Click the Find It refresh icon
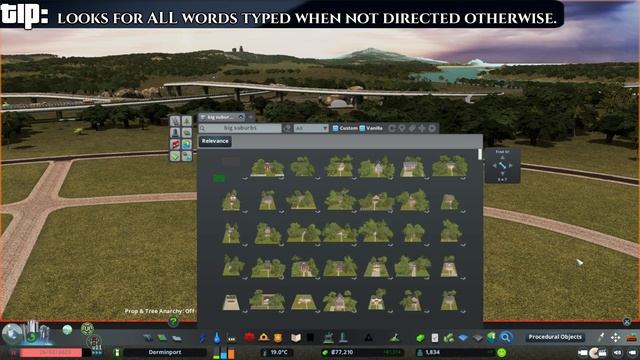Screen dimensions: 640x360 [x=392, y=128]
